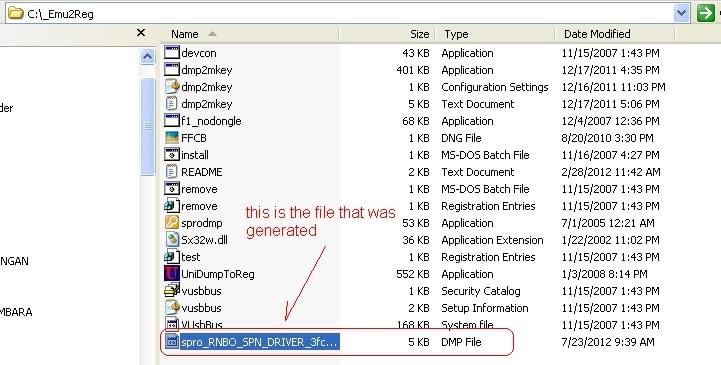This screenshot has height=365, width=721.
Task: Open the address bar dropdown
Action: [681, 13]
